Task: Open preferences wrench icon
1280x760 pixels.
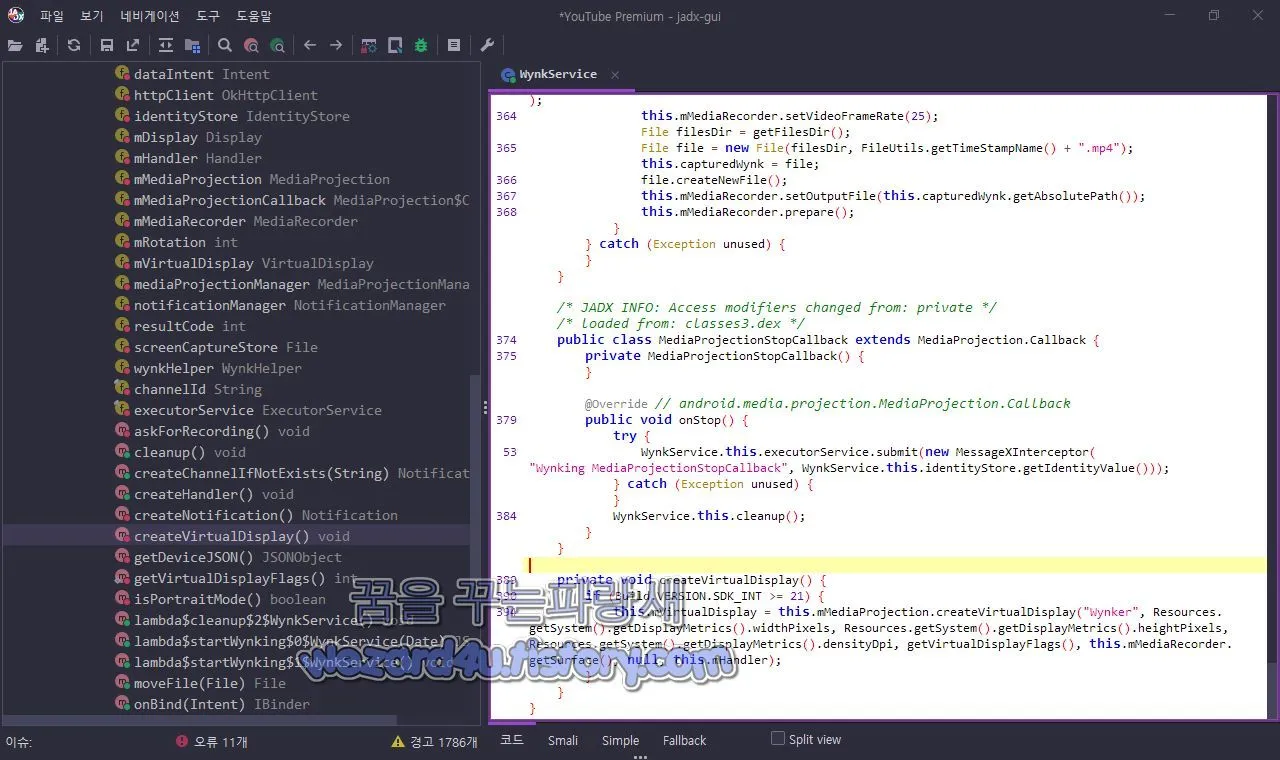Action: pos(487,45)
